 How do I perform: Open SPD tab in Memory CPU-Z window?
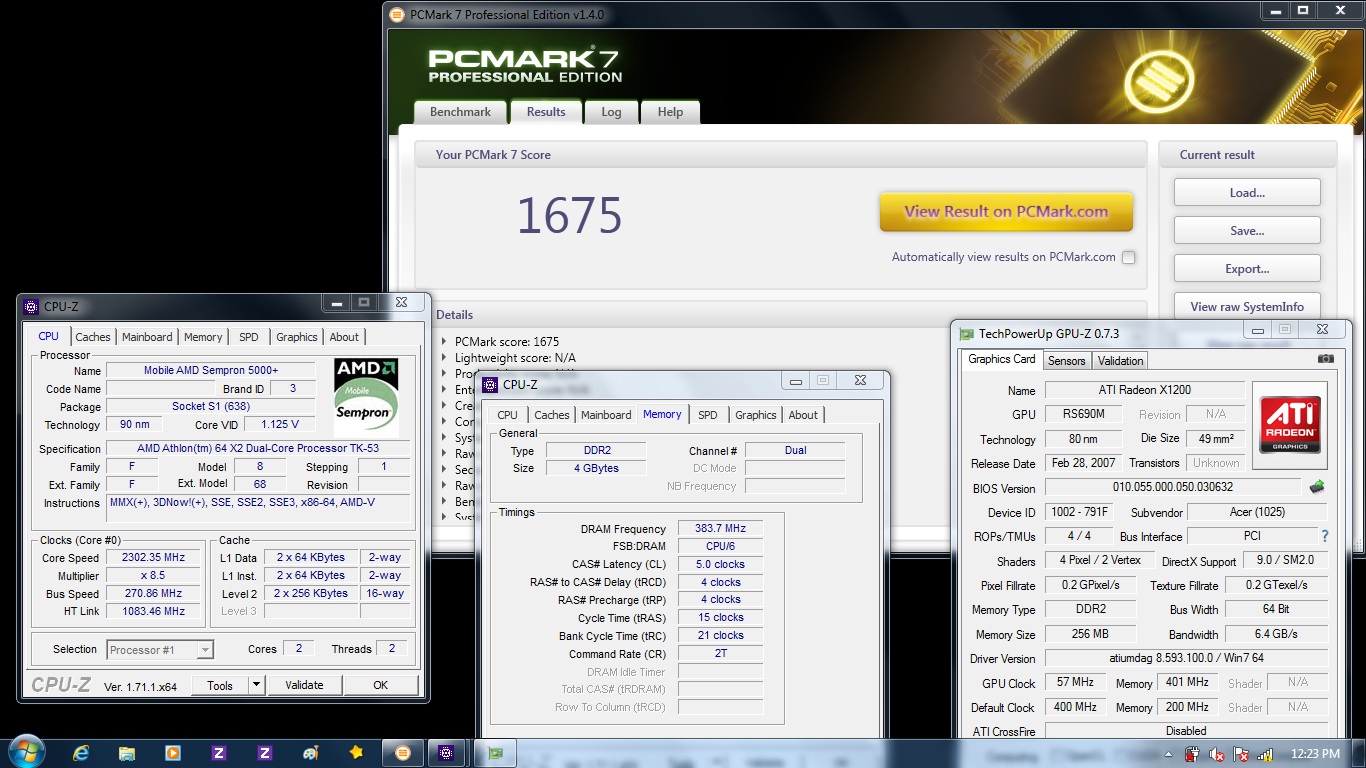click(708, 415)
